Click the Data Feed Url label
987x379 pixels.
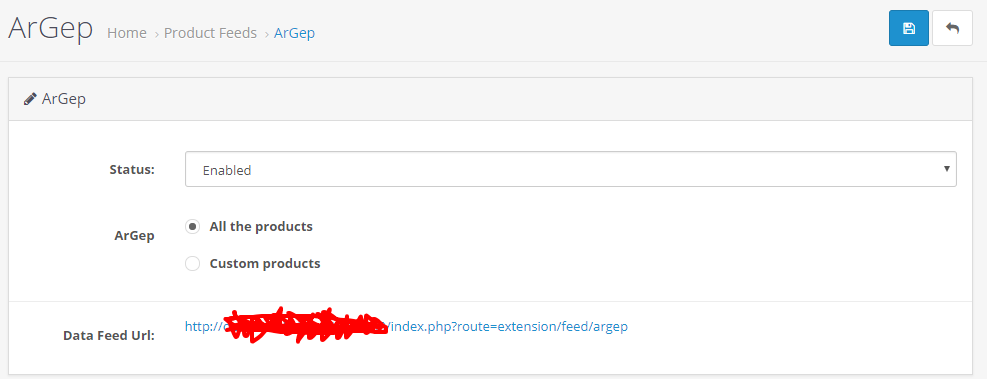(109, 336)
